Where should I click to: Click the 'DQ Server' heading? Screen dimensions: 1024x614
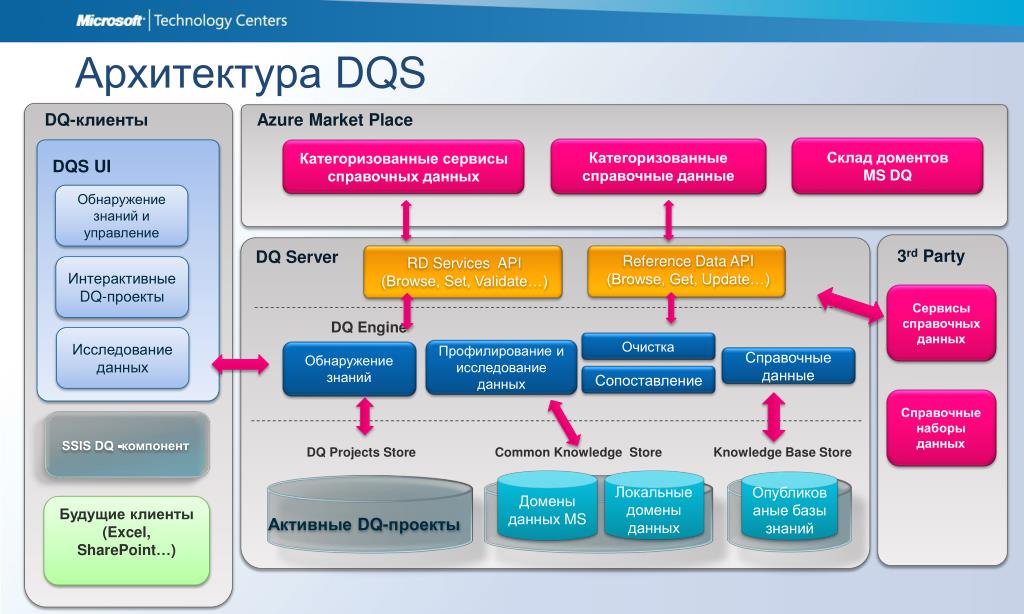[x=297, y=257]
